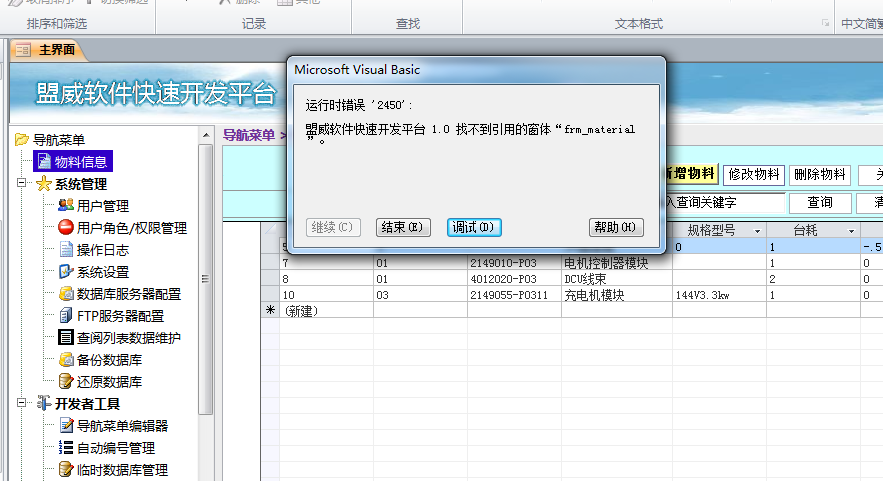Click cell DCU线束

point(617,279)
